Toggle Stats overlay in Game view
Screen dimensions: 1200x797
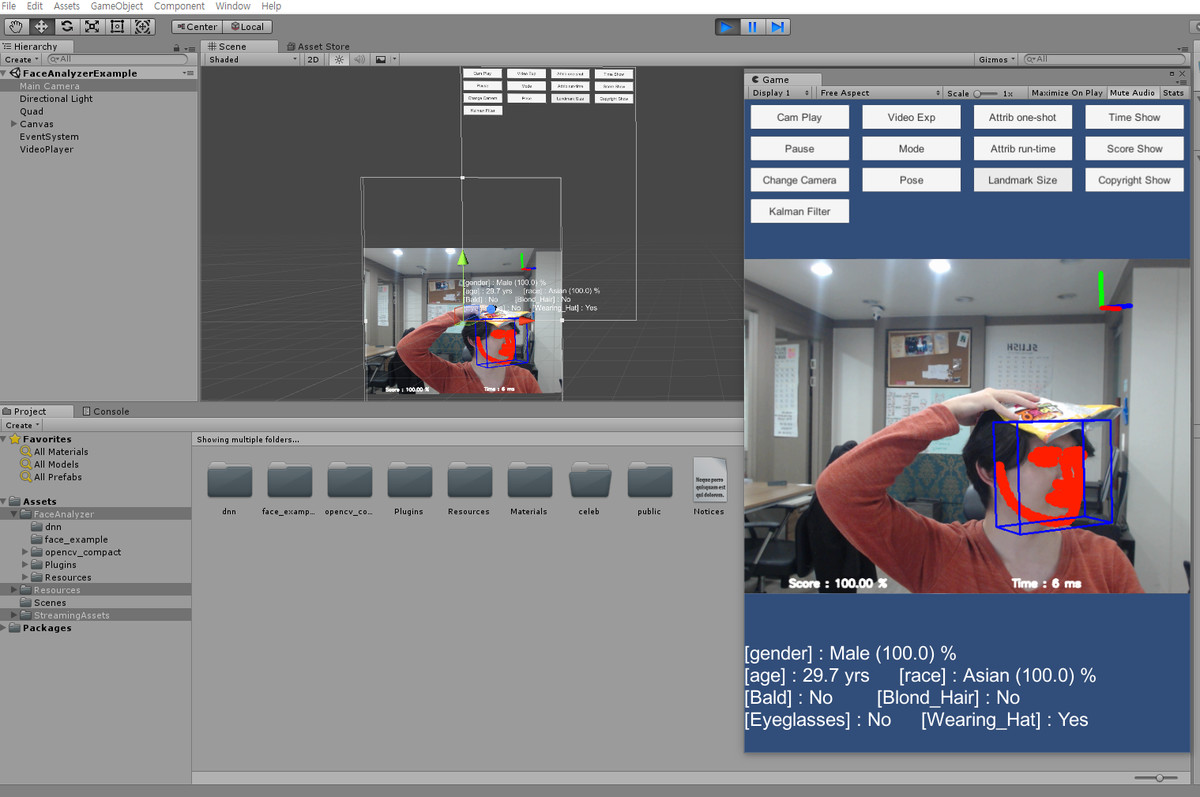tap(1173, 93)
